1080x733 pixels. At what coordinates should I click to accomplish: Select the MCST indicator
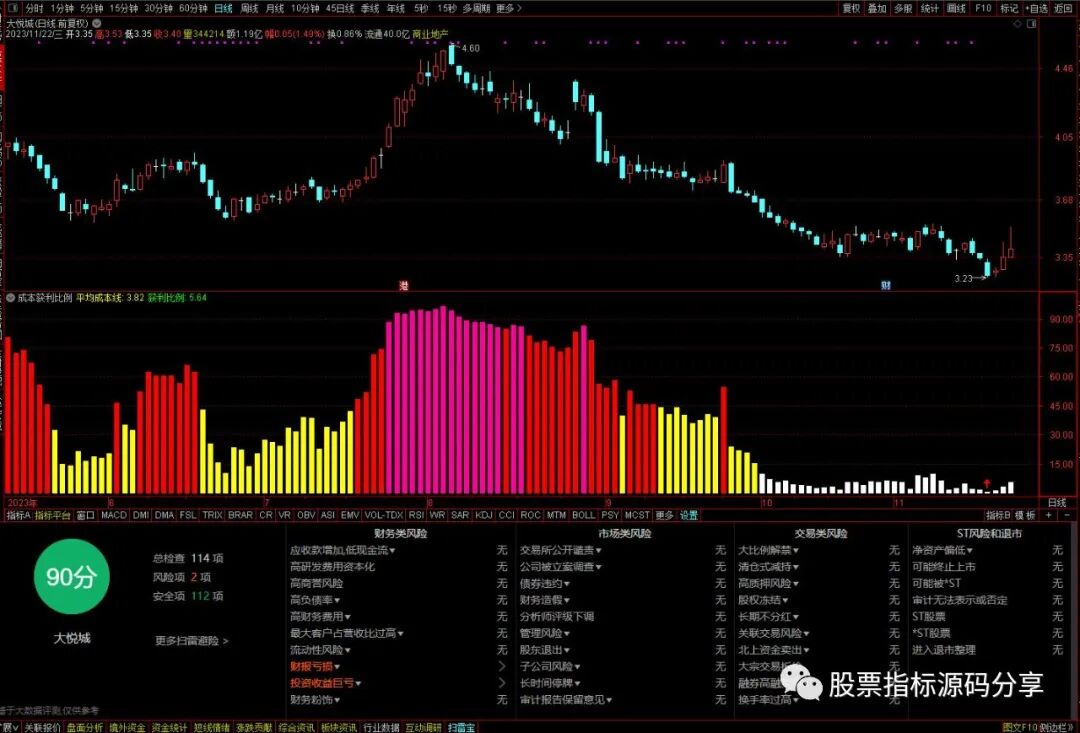click(636, 515)
